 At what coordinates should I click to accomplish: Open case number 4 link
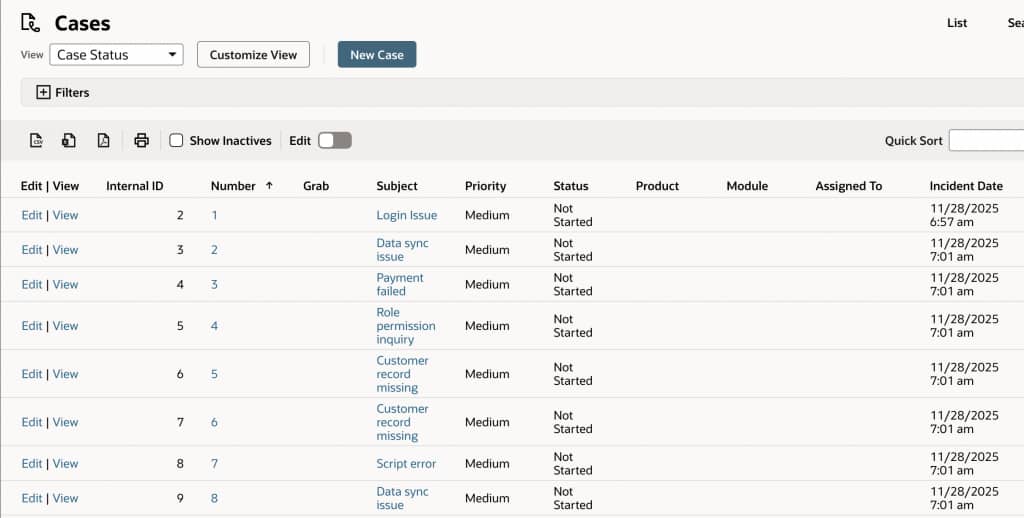click(214, 326)
